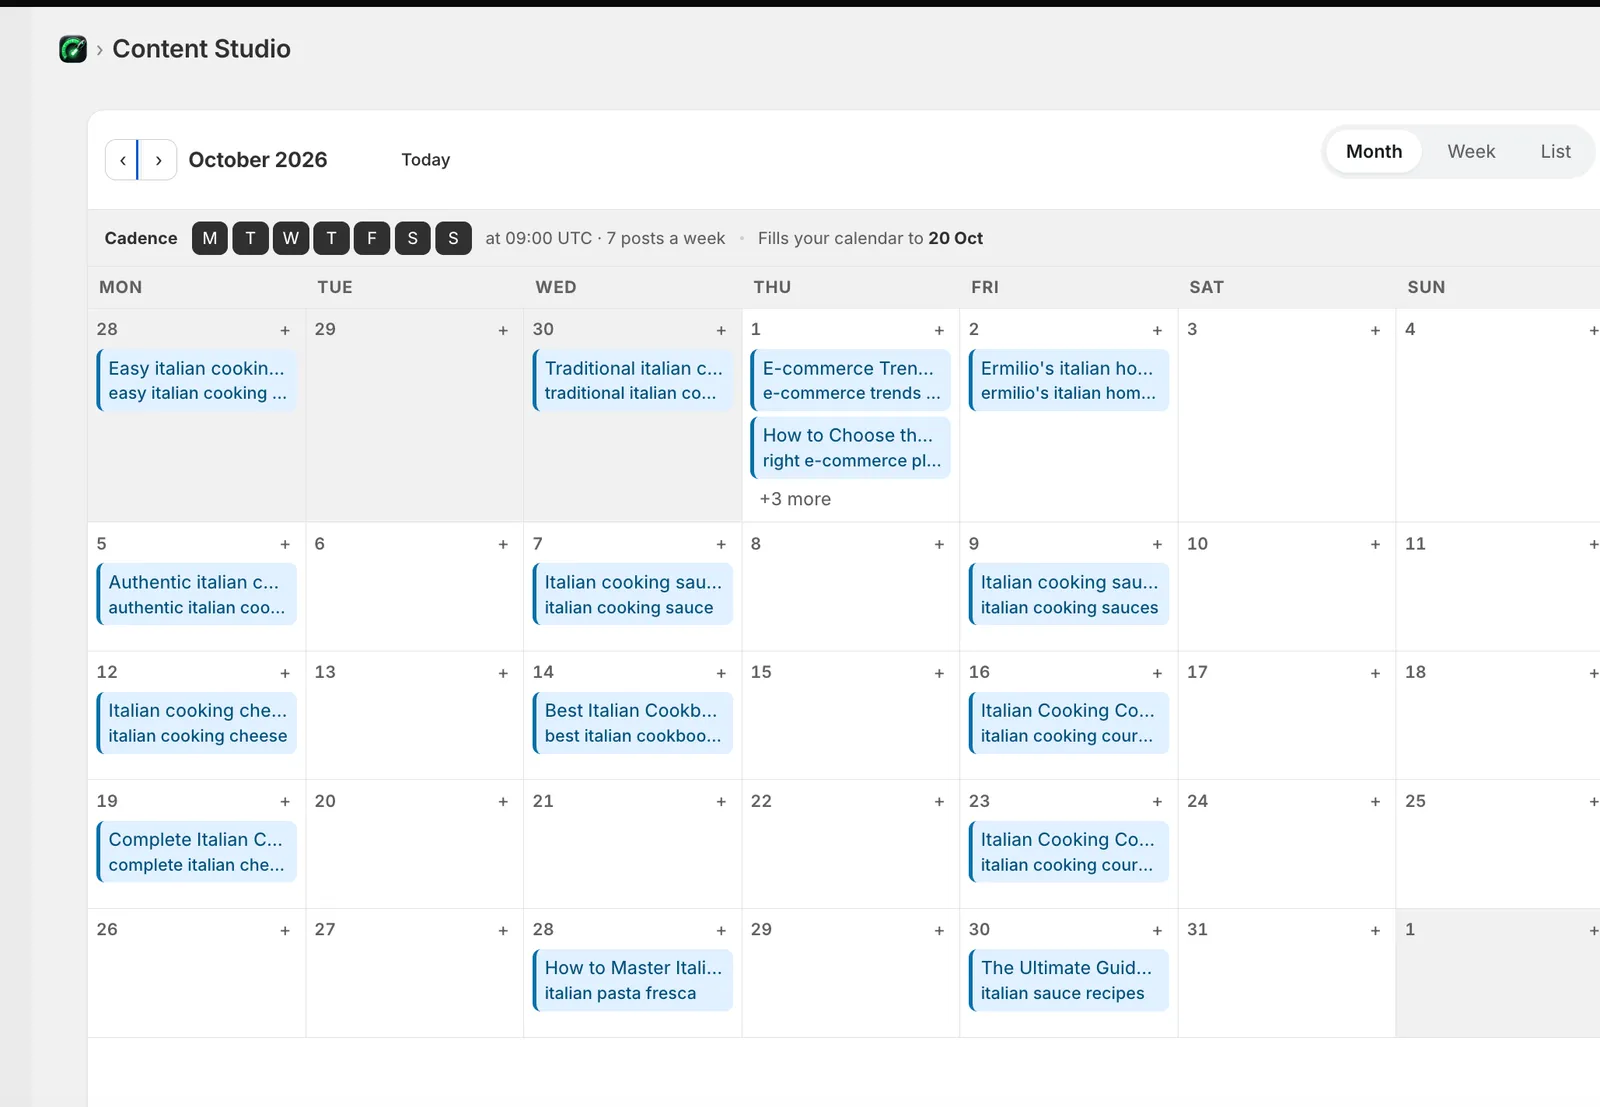The height and width of the screenshot is (1107, 1600).
Task: Open Italian cooking sauces post on October 9
Action: [1069, 594]
